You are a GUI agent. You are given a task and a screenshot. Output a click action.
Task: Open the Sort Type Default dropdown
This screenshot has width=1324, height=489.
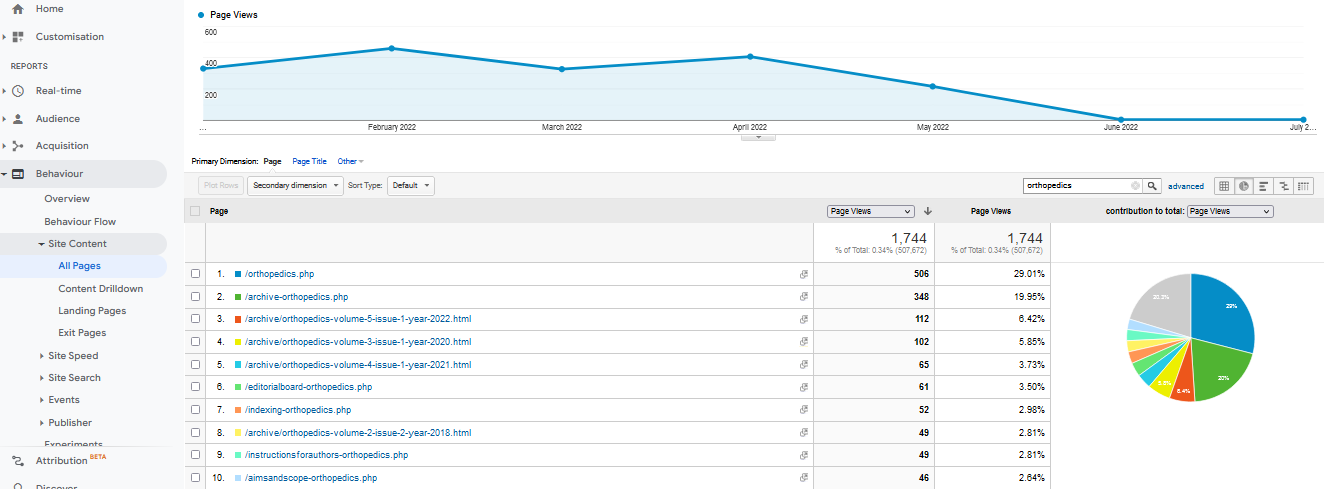tap(411, 186)
